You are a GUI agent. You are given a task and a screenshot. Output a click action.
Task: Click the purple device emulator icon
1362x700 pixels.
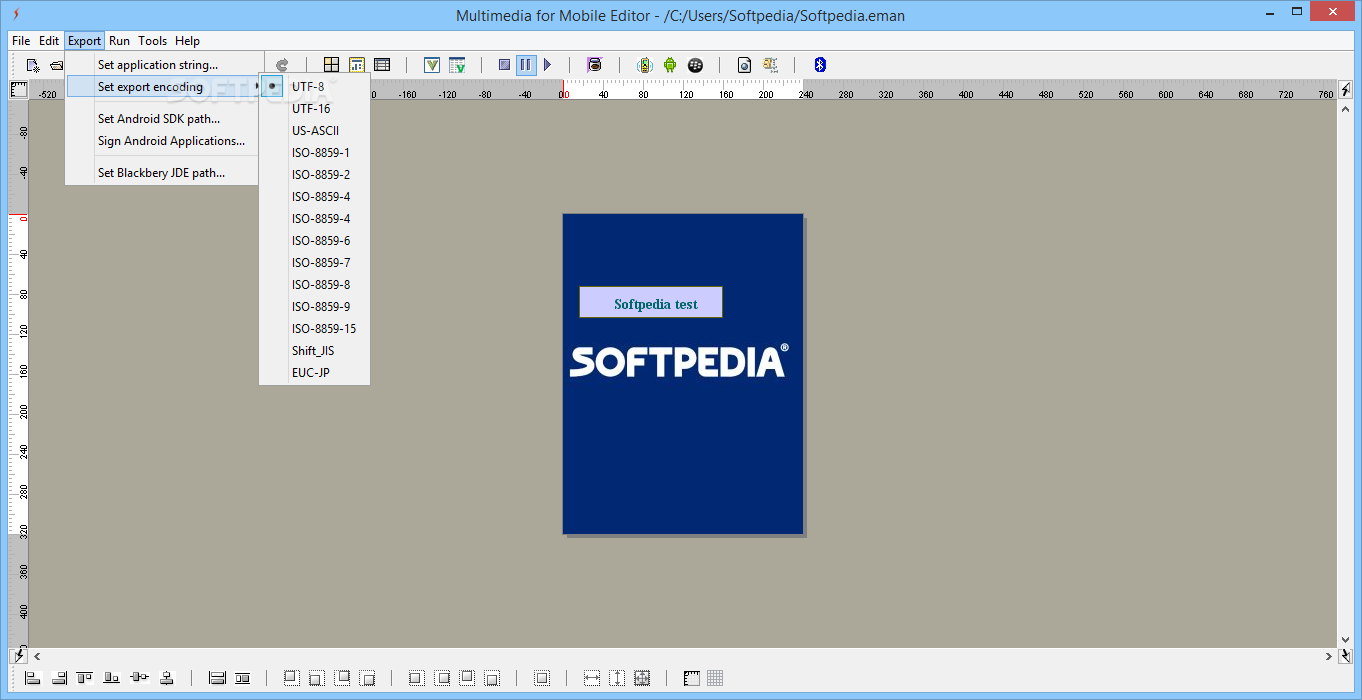click(594, 65)
